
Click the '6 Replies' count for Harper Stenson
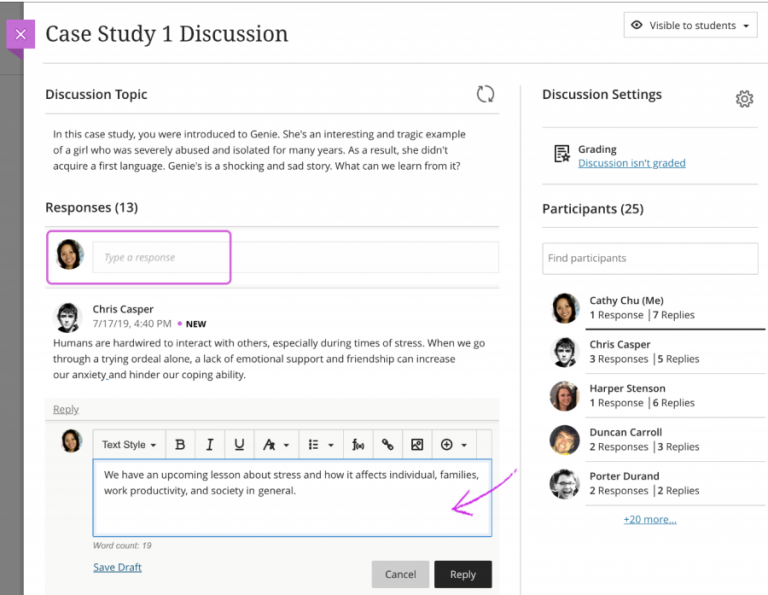[x=673, y=403]
